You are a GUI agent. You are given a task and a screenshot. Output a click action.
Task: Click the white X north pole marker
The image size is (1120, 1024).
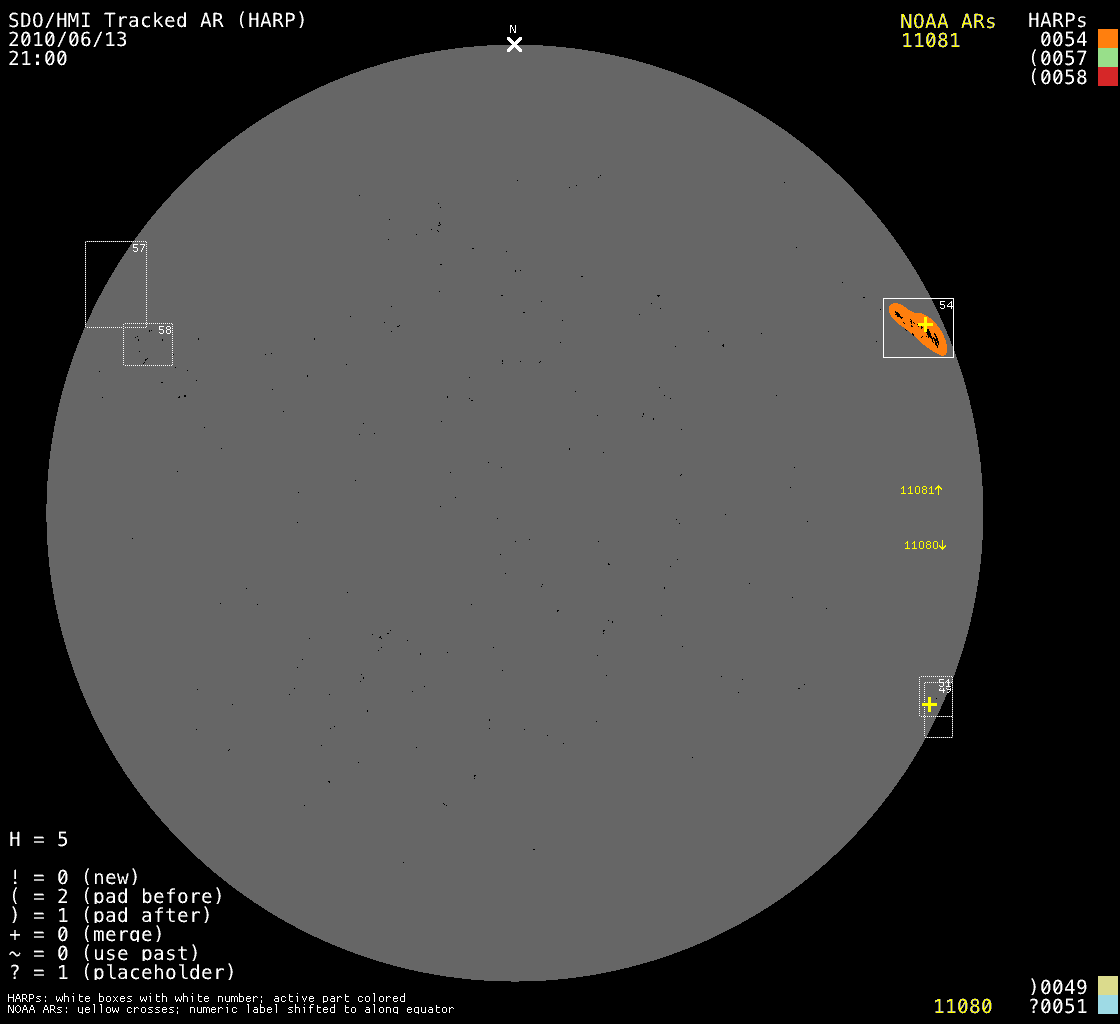coord(514,44)
